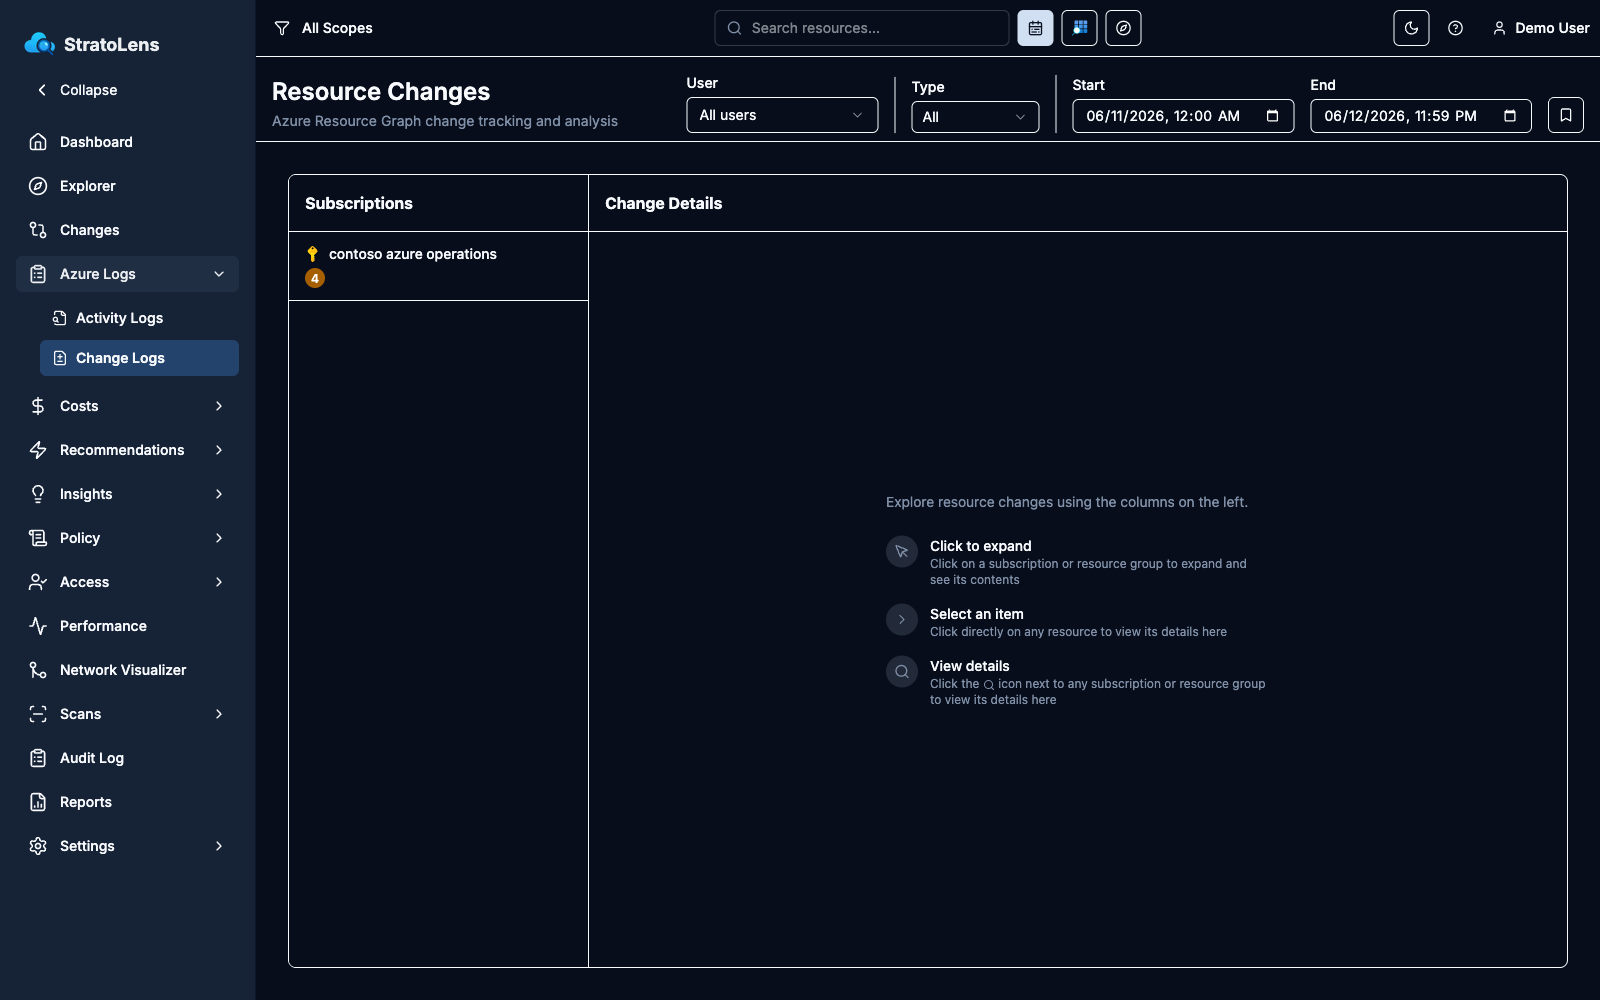
Task: Open the Reports page
Action: (127, 802)
